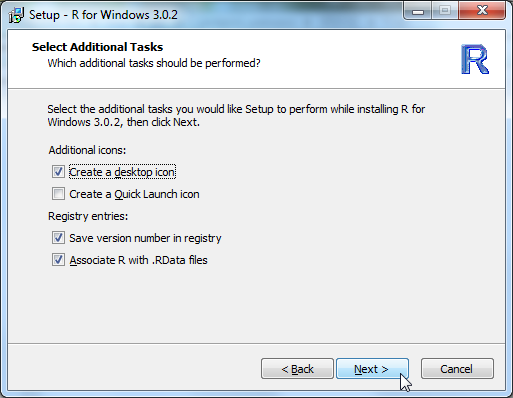Screen dimensions: 513x398
Task: Click the "Create a desktop icon" label text
Action: click(x=122, y=172)
